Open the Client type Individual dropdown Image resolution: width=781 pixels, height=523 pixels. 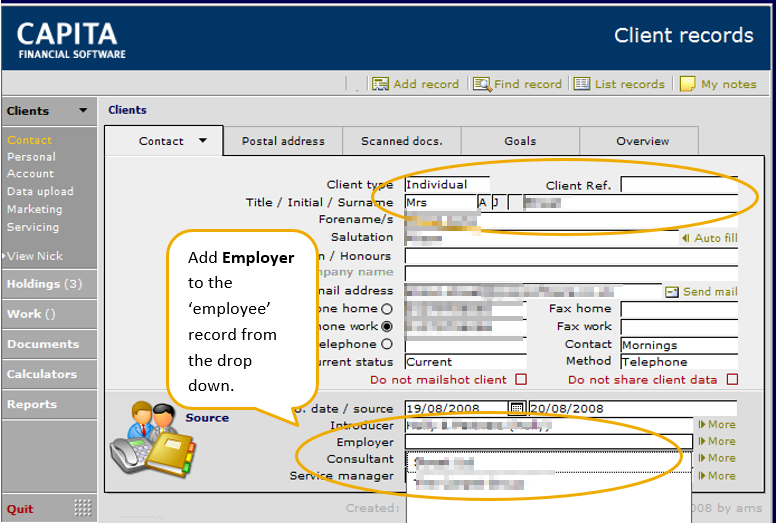tap(447, 185)
